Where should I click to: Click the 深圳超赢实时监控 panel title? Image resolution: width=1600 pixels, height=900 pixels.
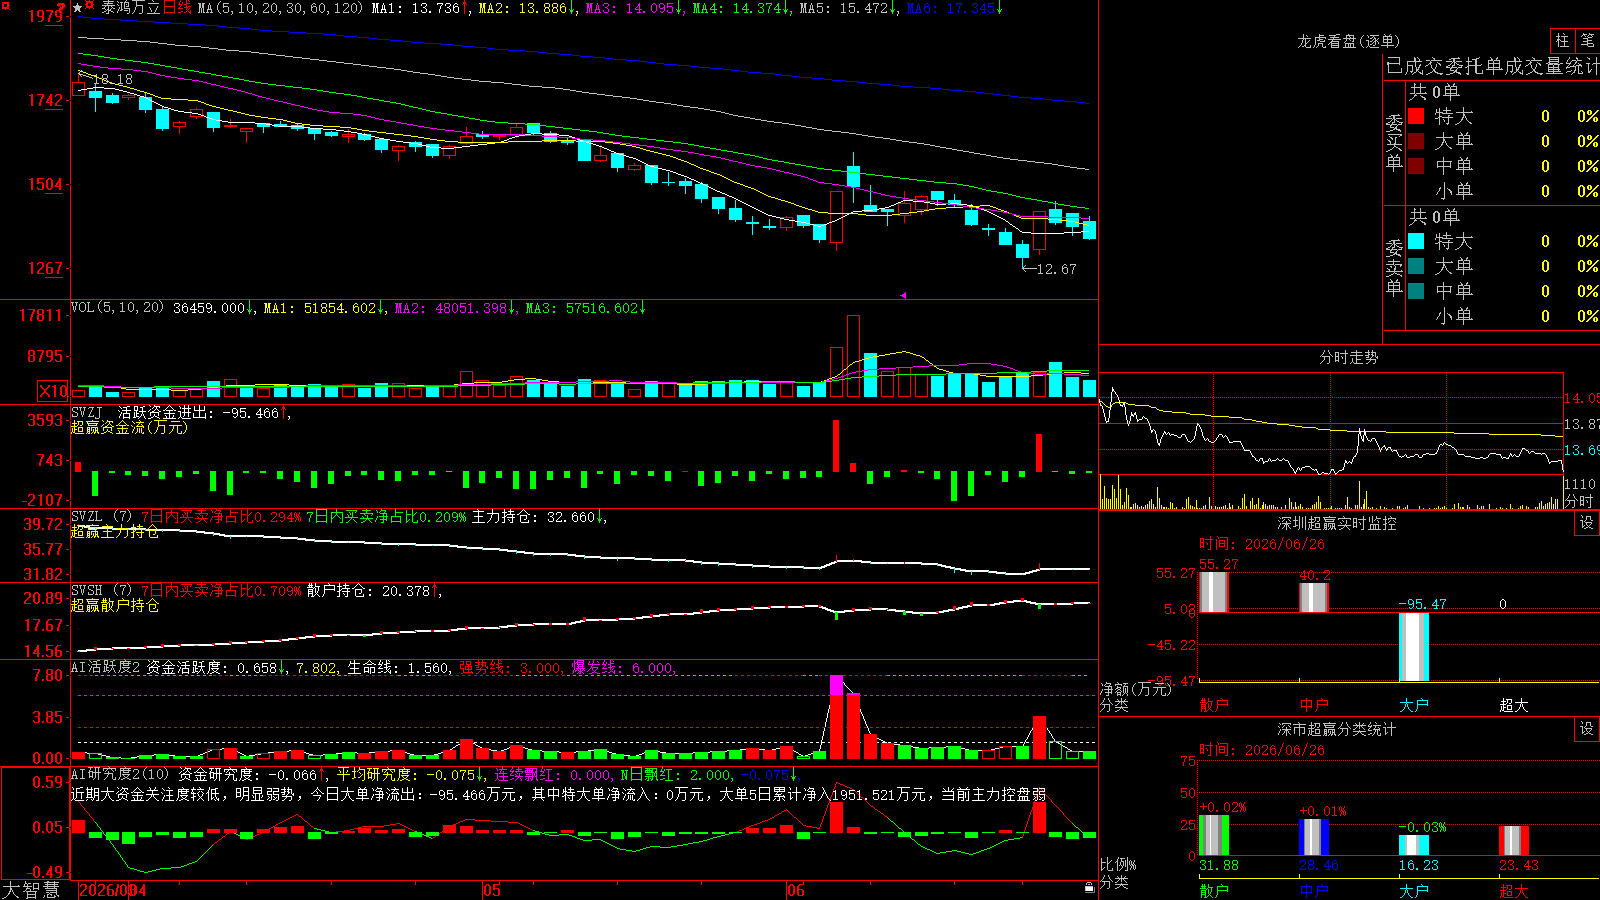tap(1336, 523)
